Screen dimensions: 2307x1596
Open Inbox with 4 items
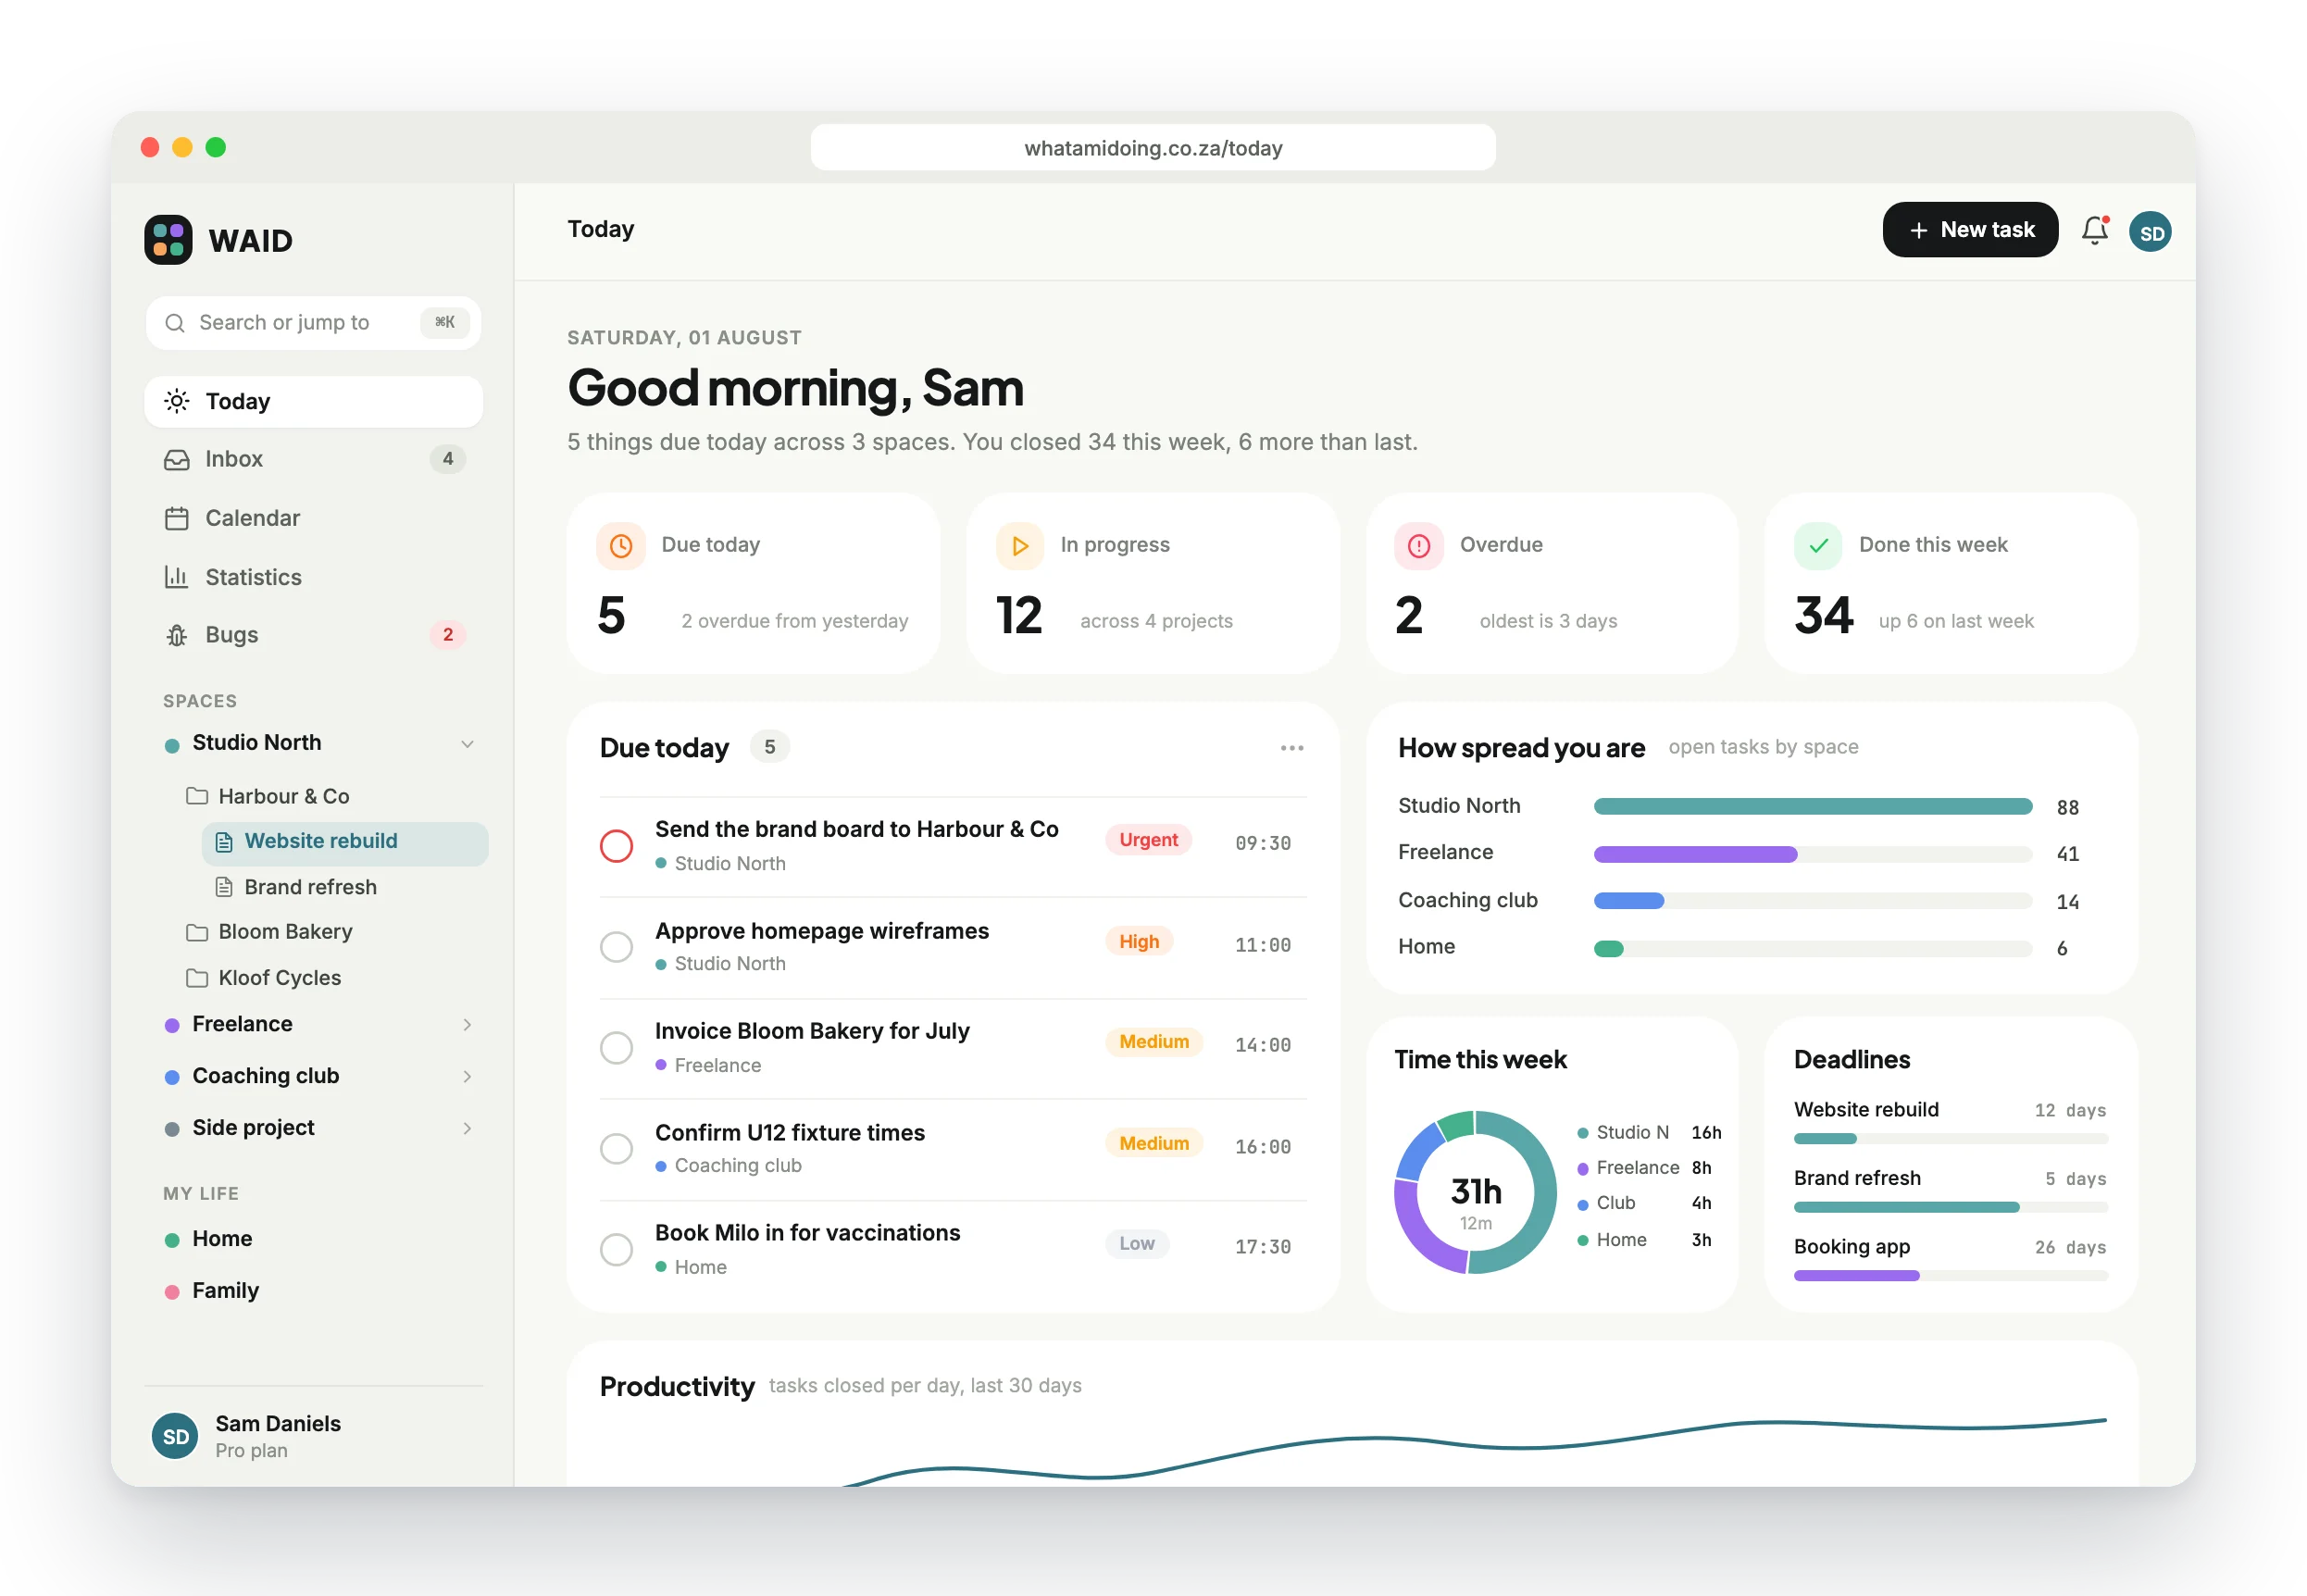pos(313,460)
